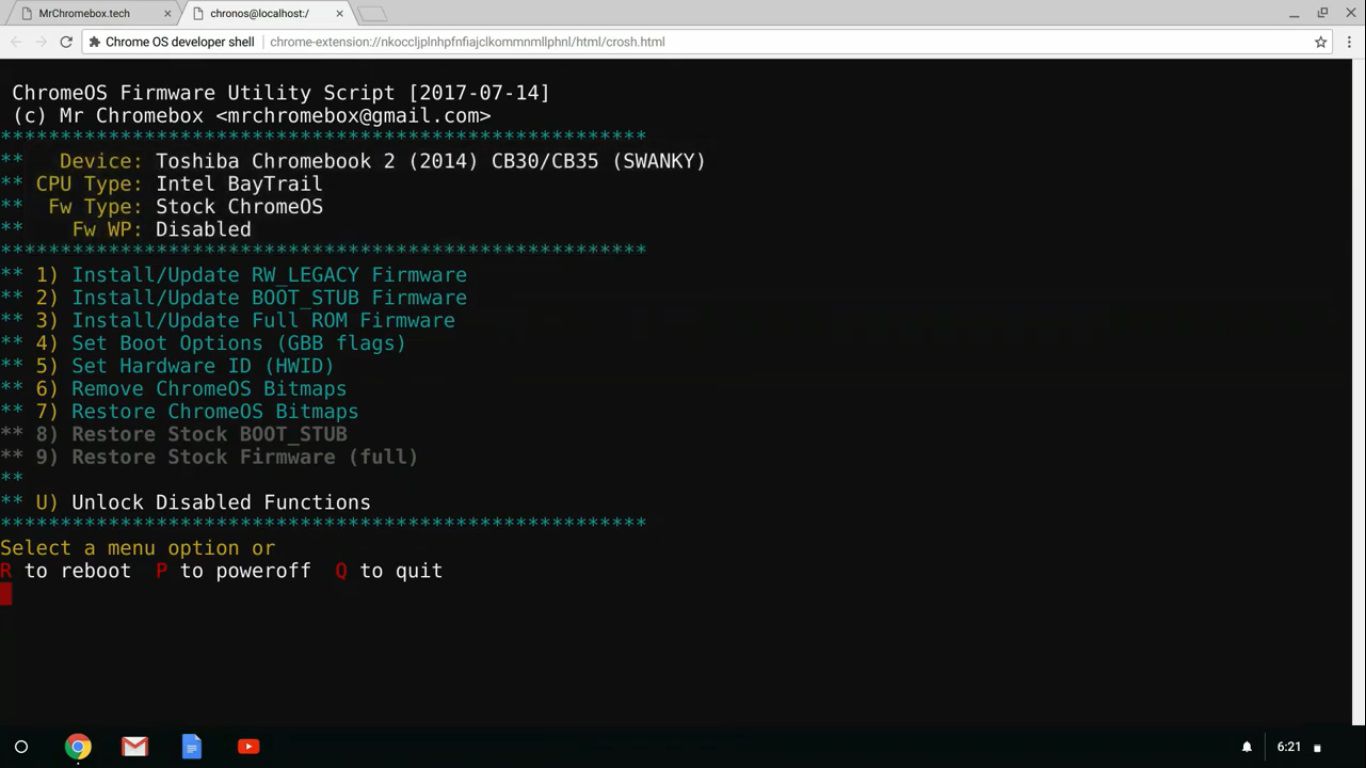Open a new browser tab
Screen dimensions: 1366x768
point(372,14)
